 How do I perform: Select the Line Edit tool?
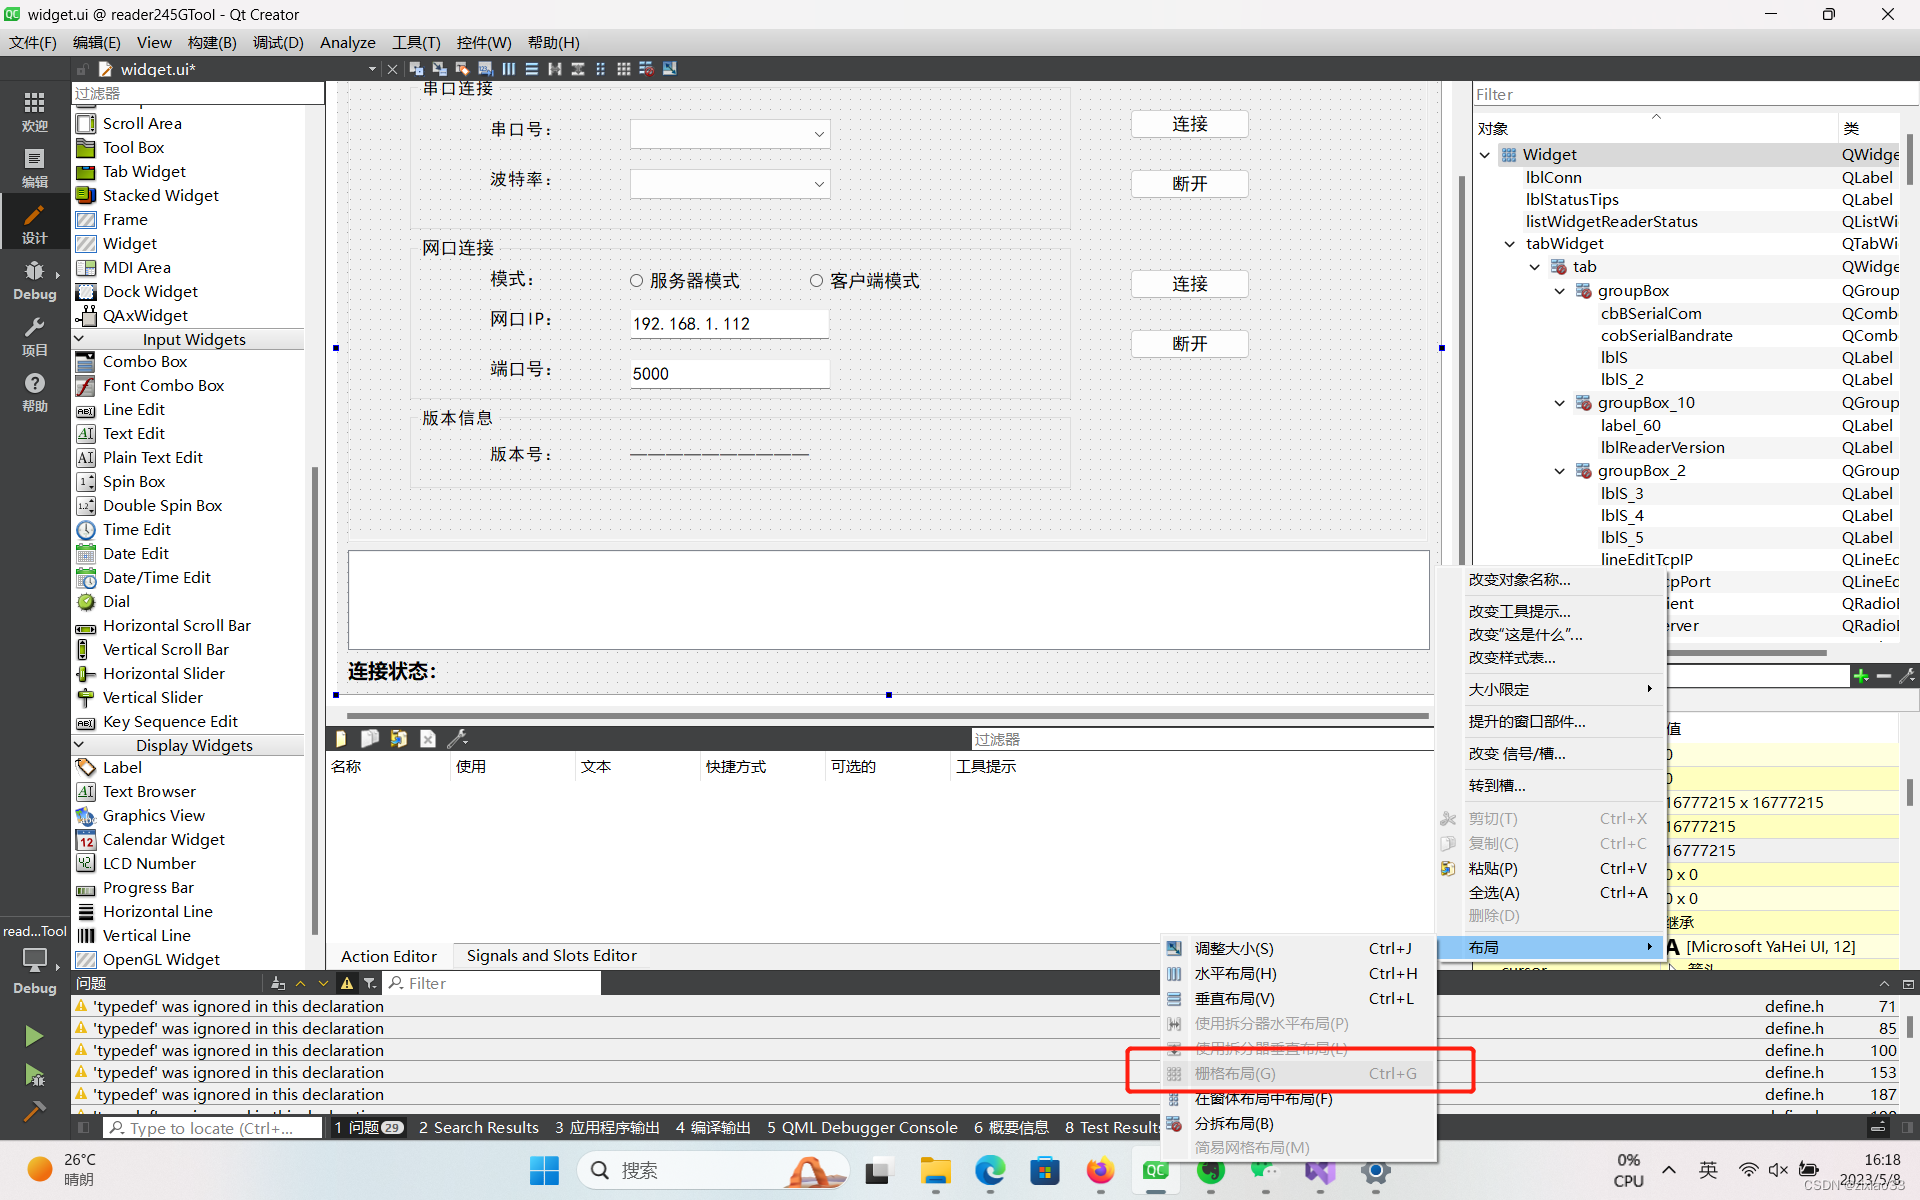131,409
